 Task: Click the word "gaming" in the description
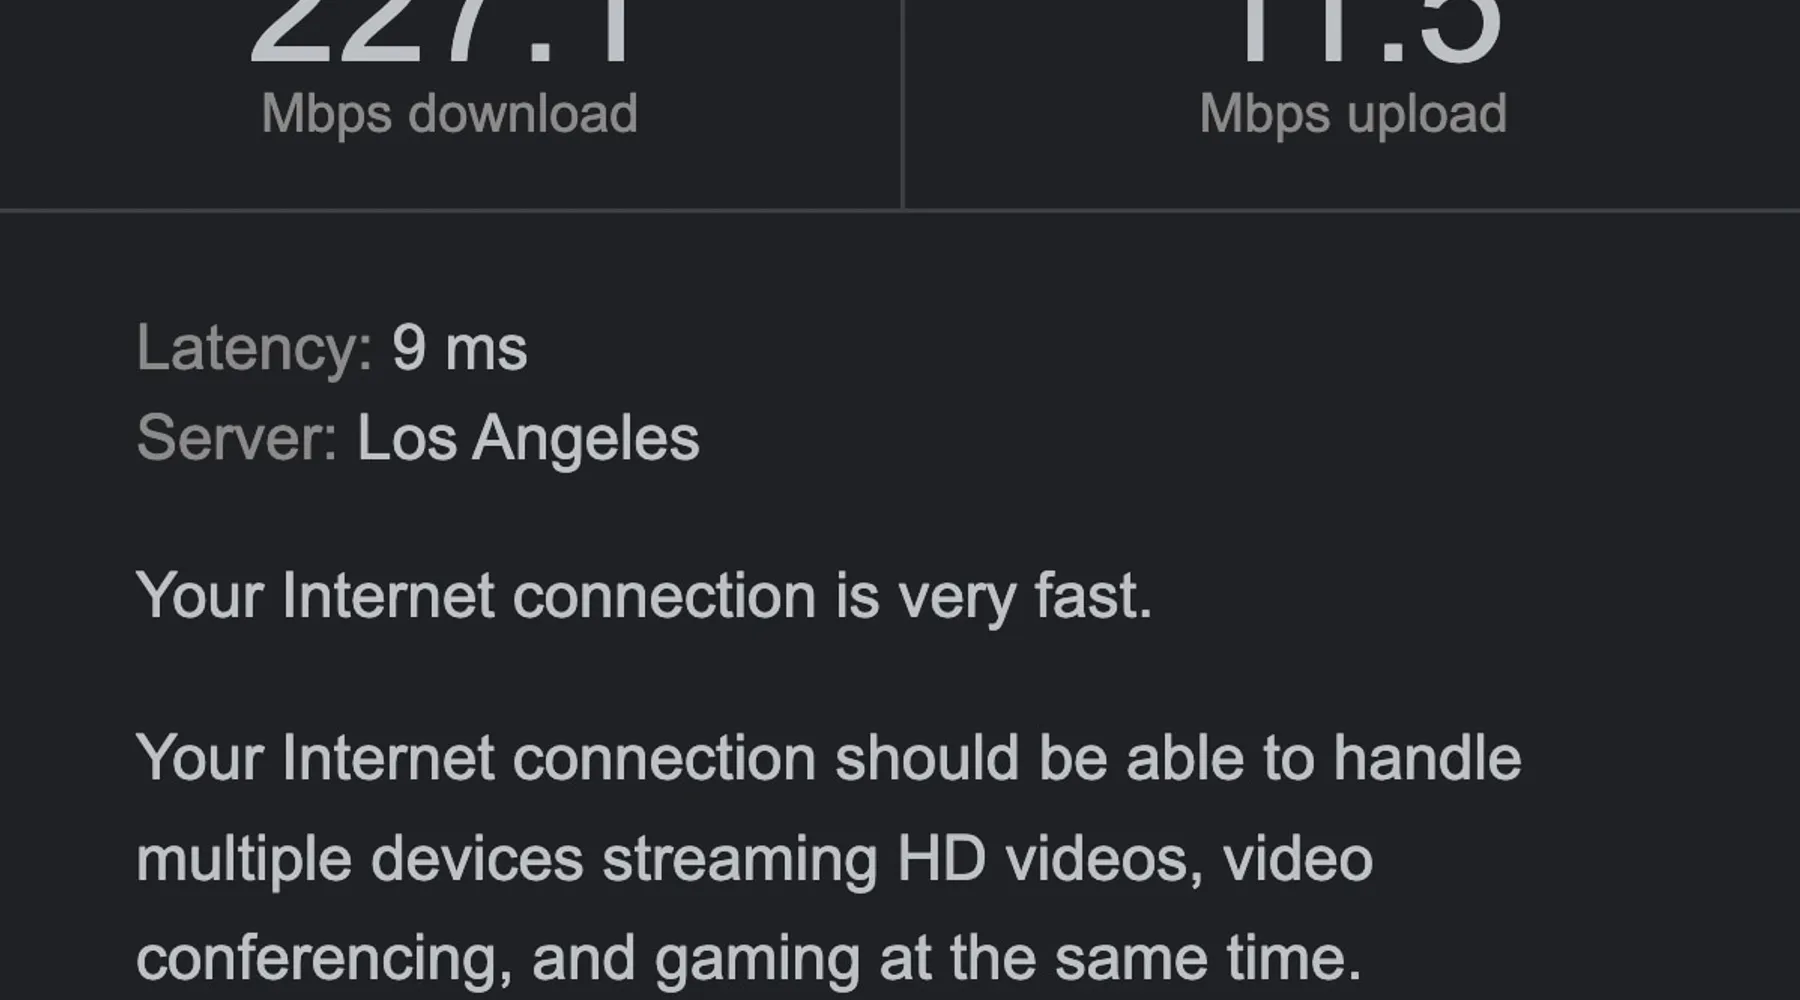[757, 958]
